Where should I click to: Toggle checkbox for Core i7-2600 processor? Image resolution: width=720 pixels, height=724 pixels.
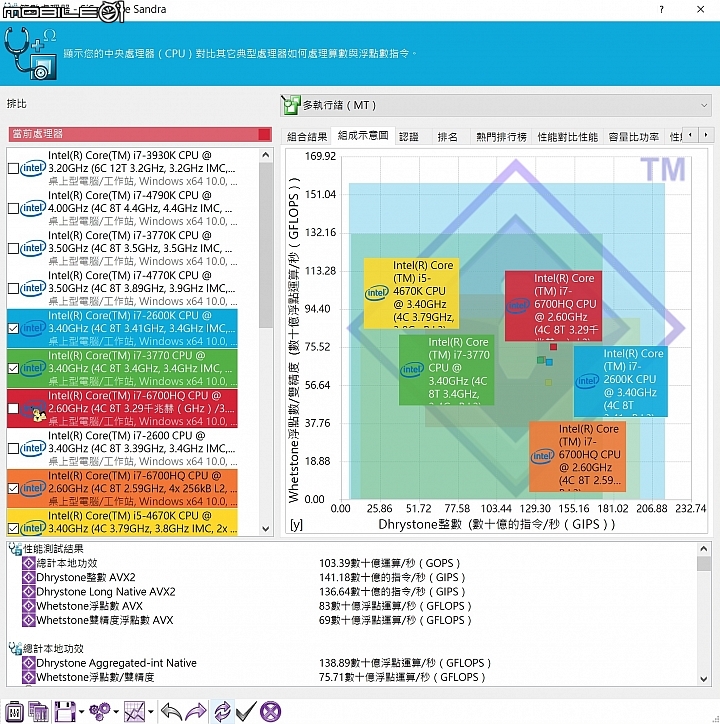click(13, 448)
